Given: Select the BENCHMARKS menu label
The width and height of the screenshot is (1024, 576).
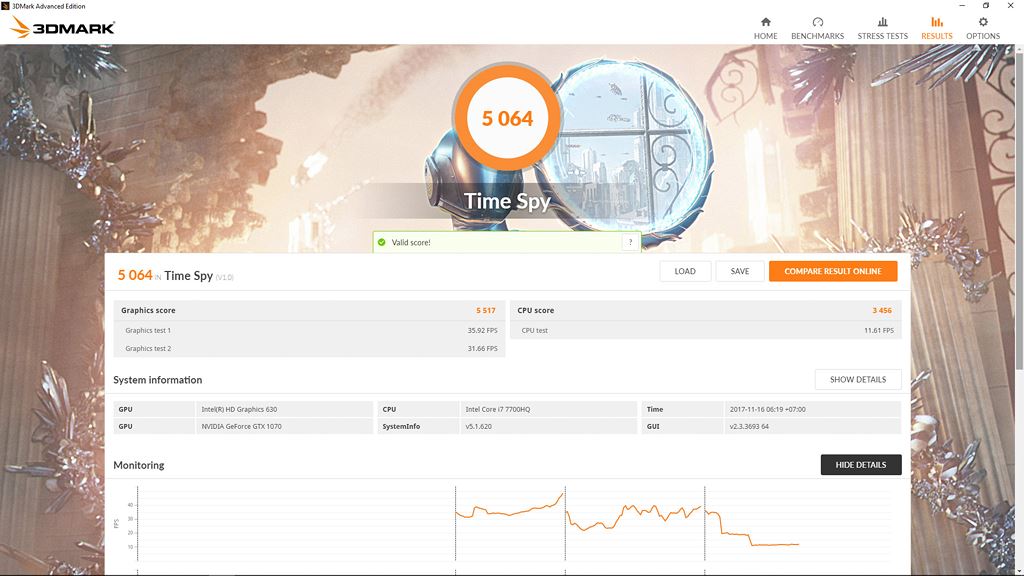Looking at the screenshot, I should (x=818, y=36).
